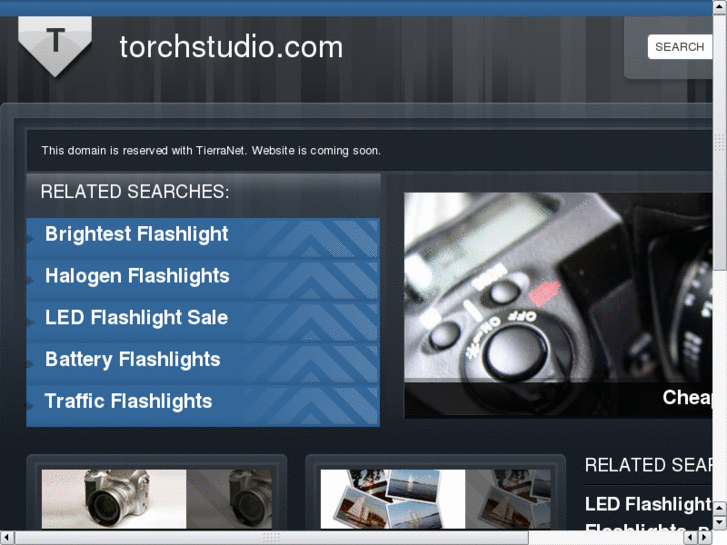Click the small arrow beside Traffic Flashlights
The image size is (727, 545).
(31, 406)
